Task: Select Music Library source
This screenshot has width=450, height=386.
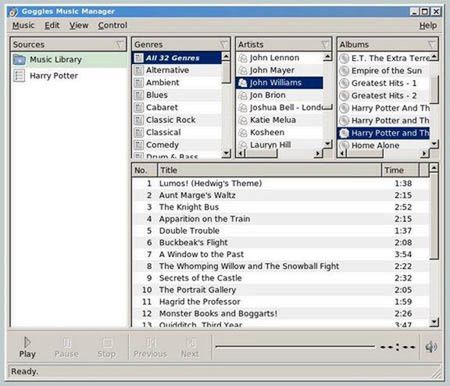Action: point(69,60)
